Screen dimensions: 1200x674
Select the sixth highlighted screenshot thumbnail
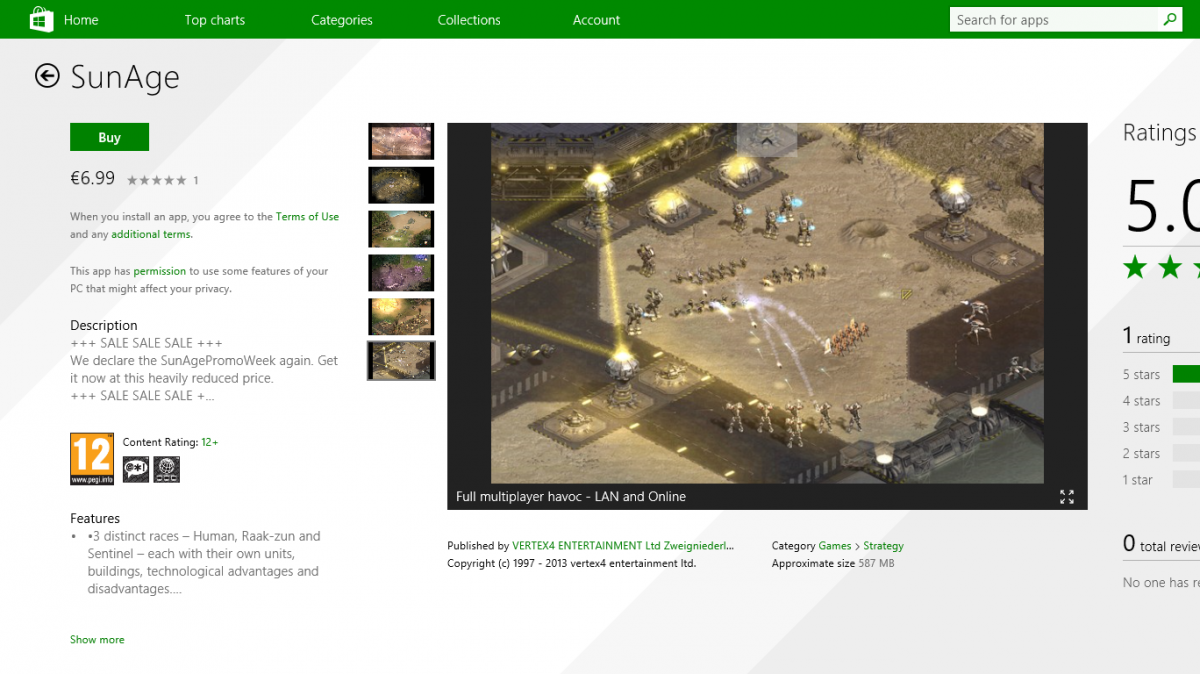pyautogui.click(x=401, y=360)
